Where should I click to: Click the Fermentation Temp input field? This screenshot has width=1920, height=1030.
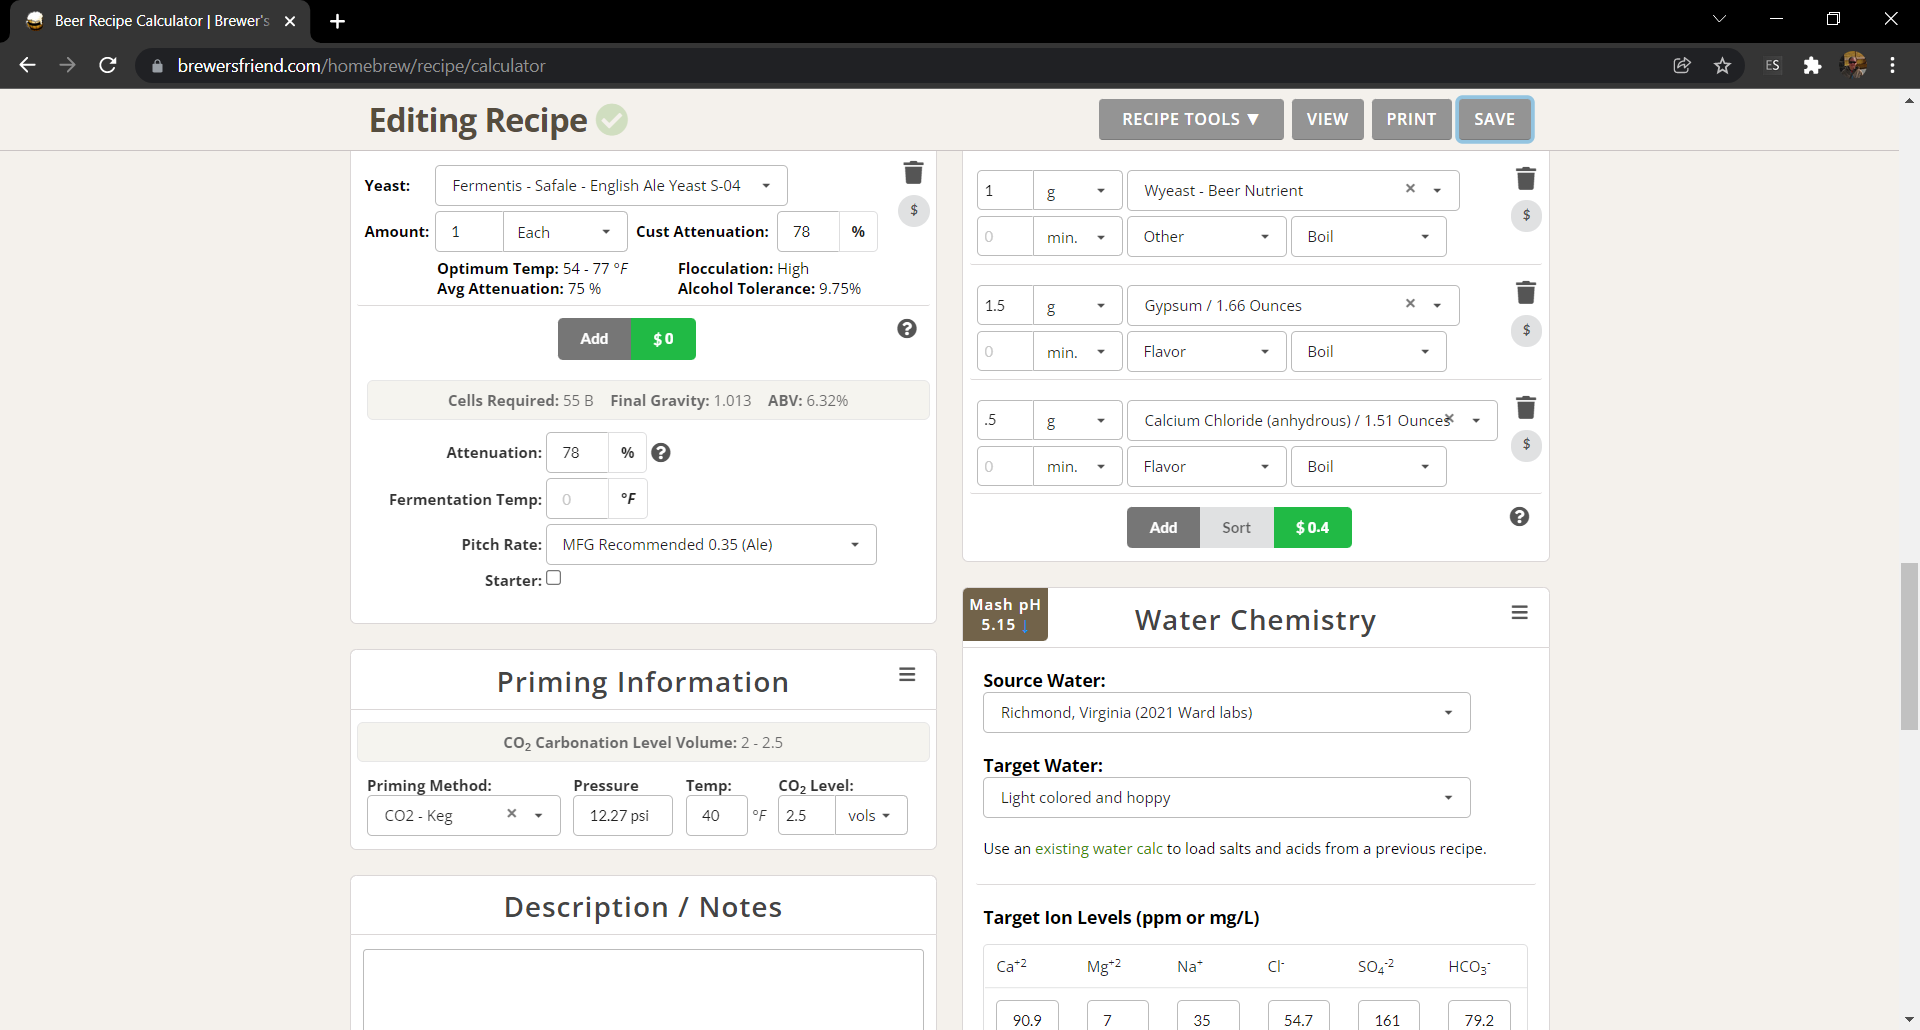click(578, 499)
